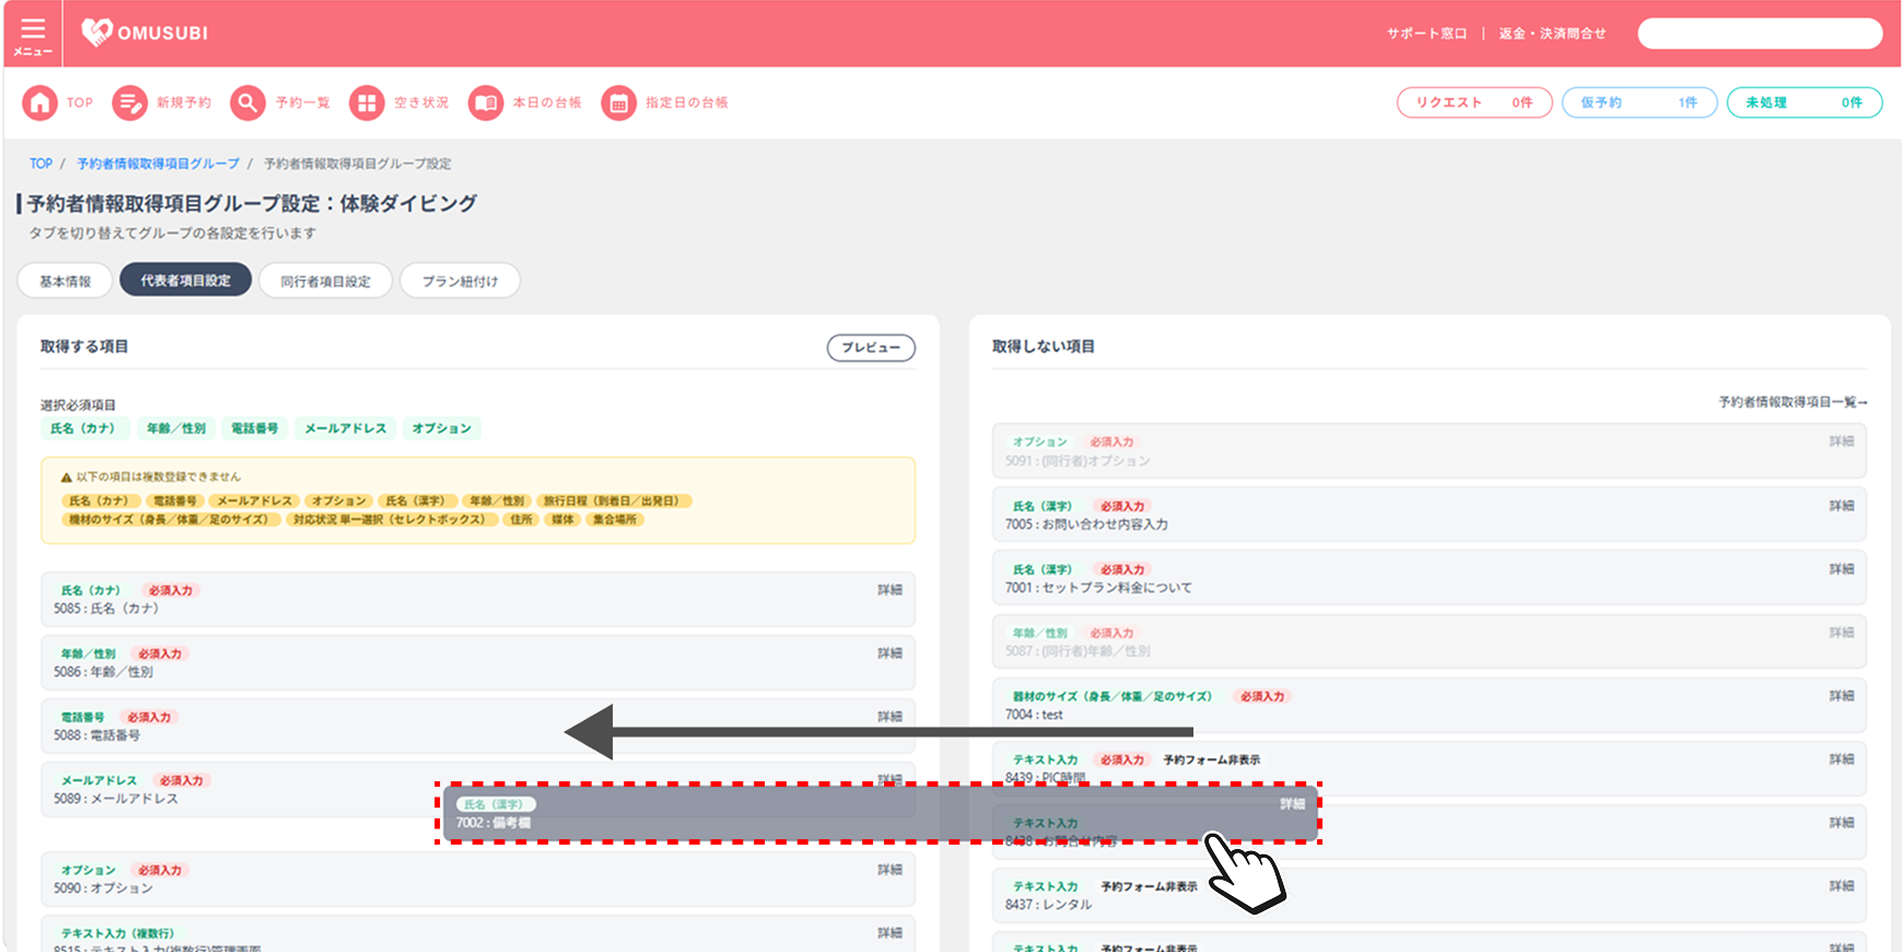1902x952 pixels.
Task: Select the text '7005 : お問い合わせ内容入力'
Action: tap(1086, 524)
